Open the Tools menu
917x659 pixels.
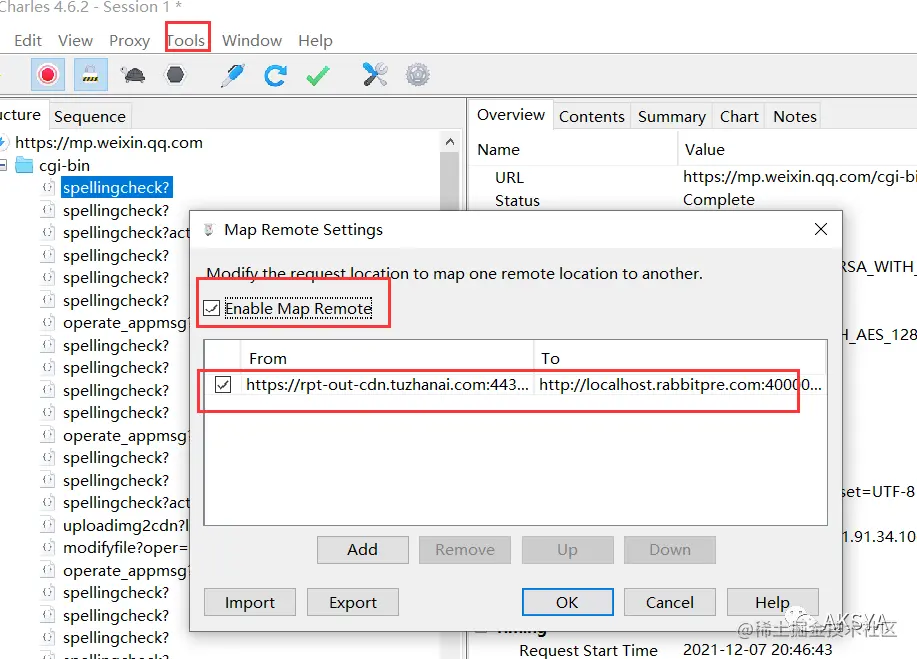tap(186, 40)
